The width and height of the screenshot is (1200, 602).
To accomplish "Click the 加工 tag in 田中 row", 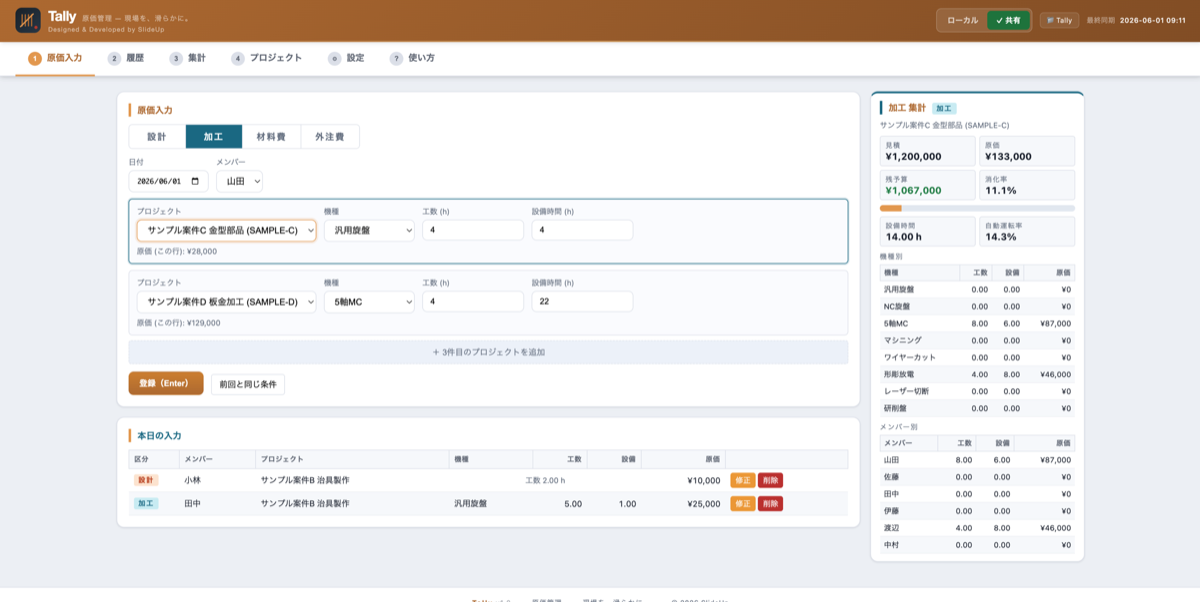I will pyautogui.click(x=146, y=504).
